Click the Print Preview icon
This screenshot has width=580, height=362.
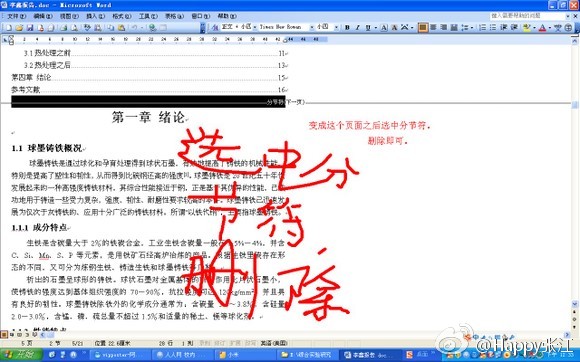coord(74,28)
